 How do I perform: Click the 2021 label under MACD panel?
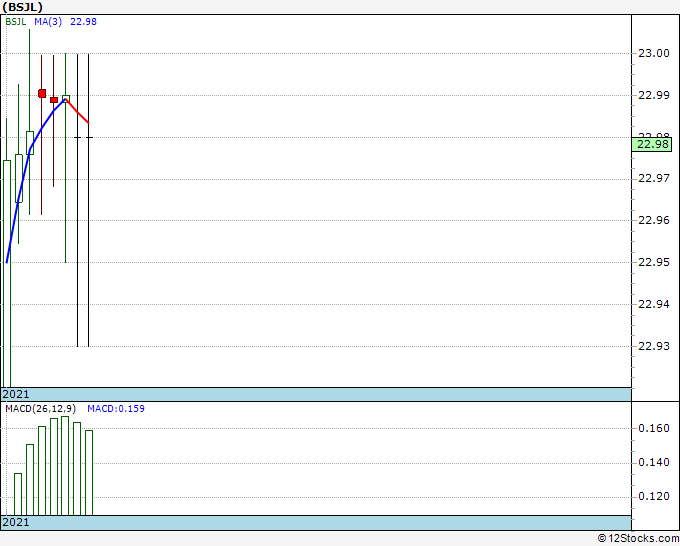[16, 522]
